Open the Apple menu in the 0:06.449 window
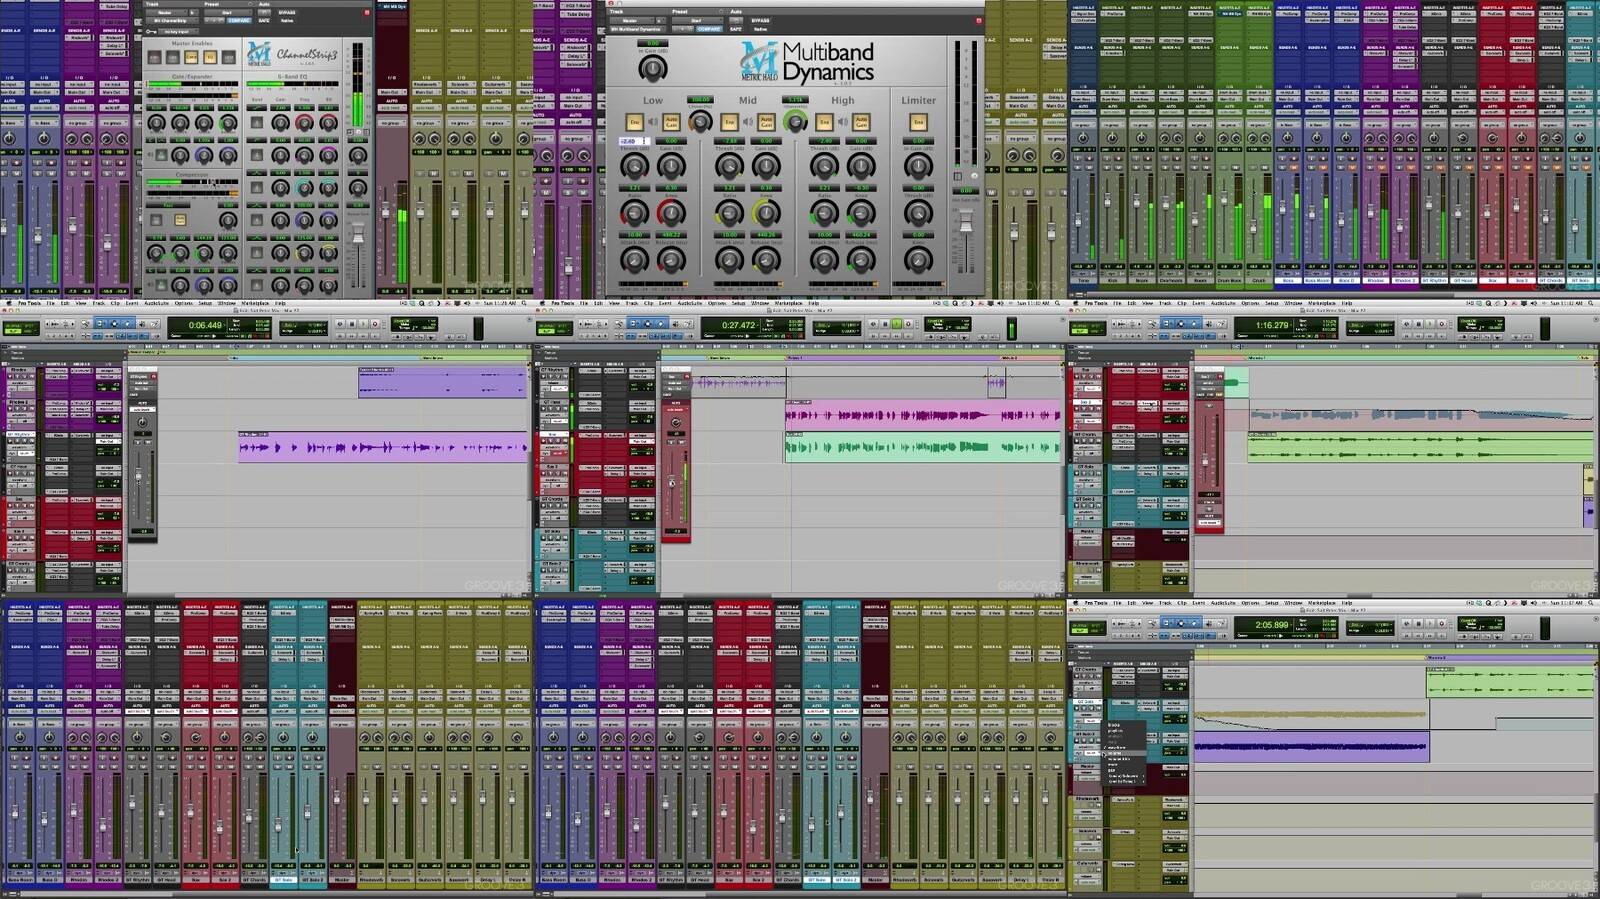This screenshot has height=899, width=1600. coord(9,303)
